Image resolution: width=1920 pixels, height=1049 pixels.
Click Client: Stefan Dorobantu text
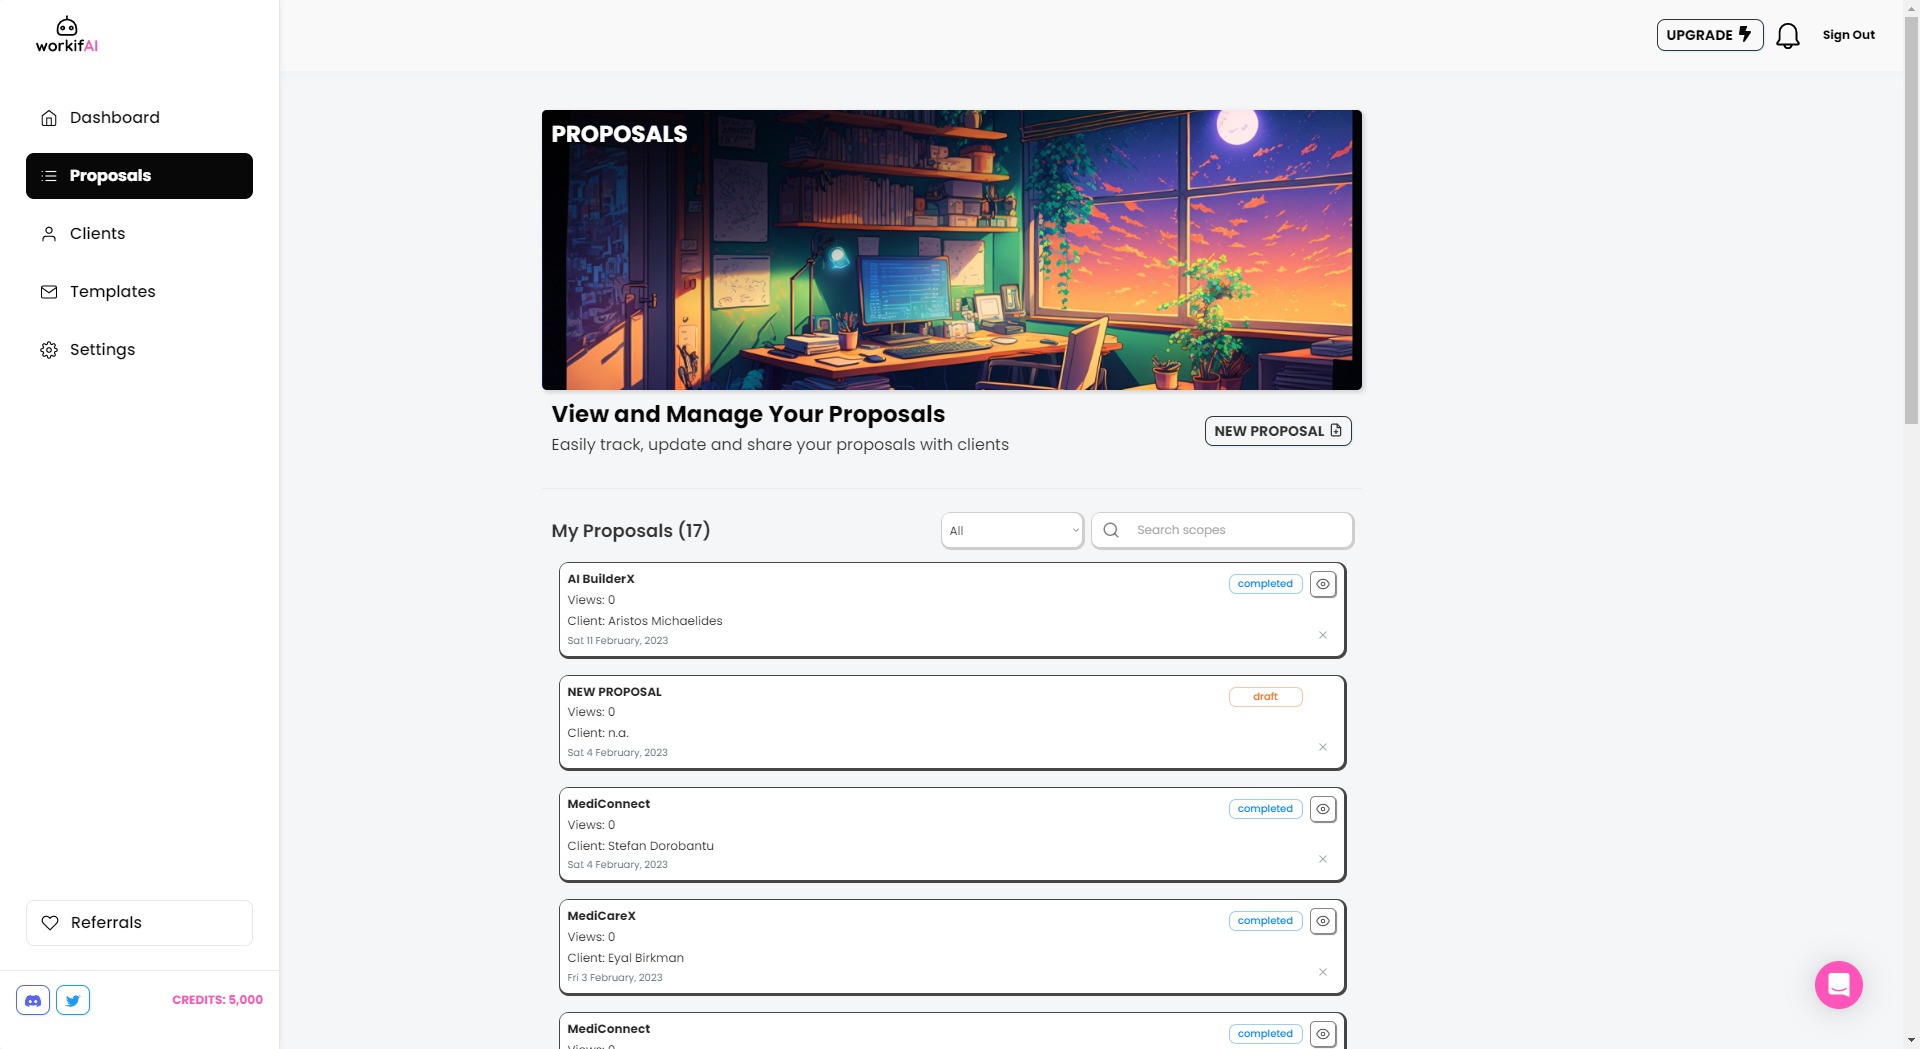(x=640, y=846)
